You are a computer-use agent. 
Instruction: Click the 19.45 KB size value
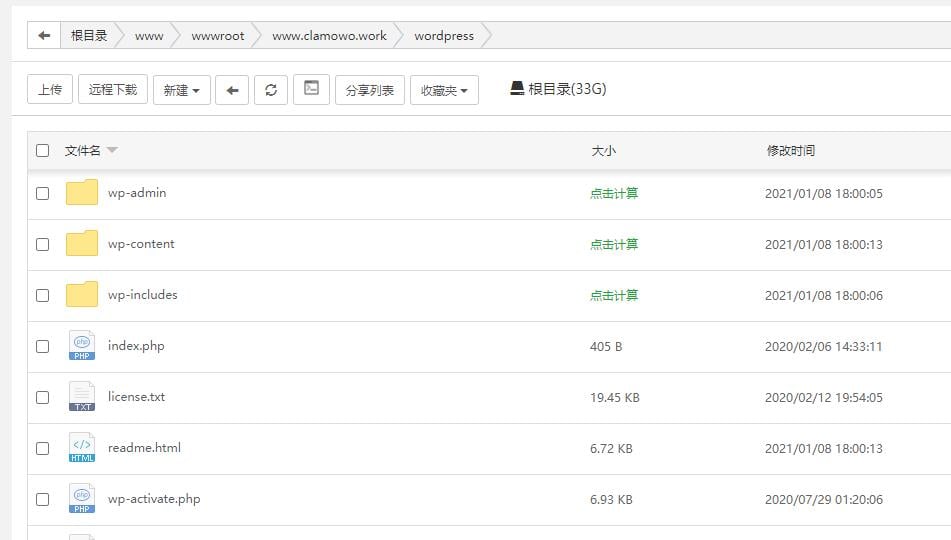(614, 397)
